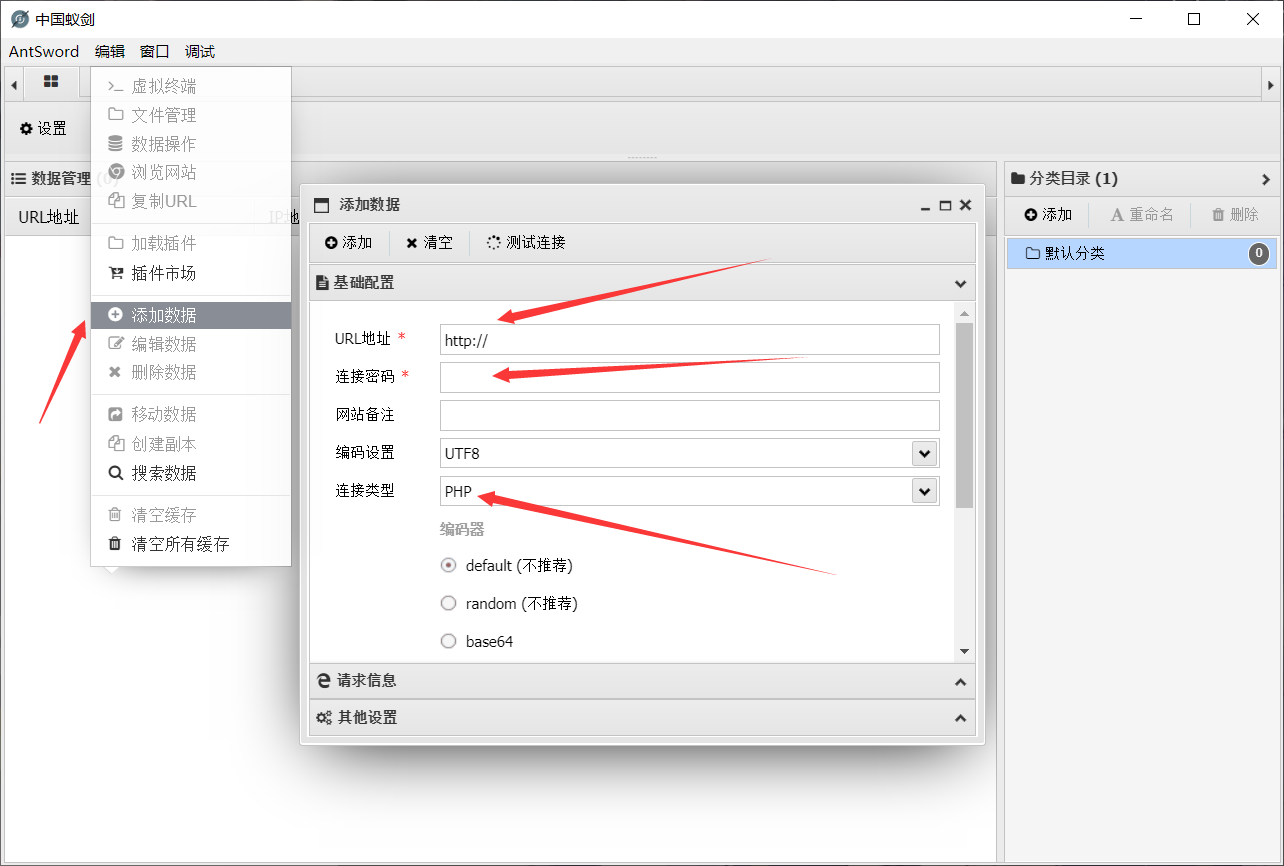Expand the 其他设置 section

tap(642, 718)
